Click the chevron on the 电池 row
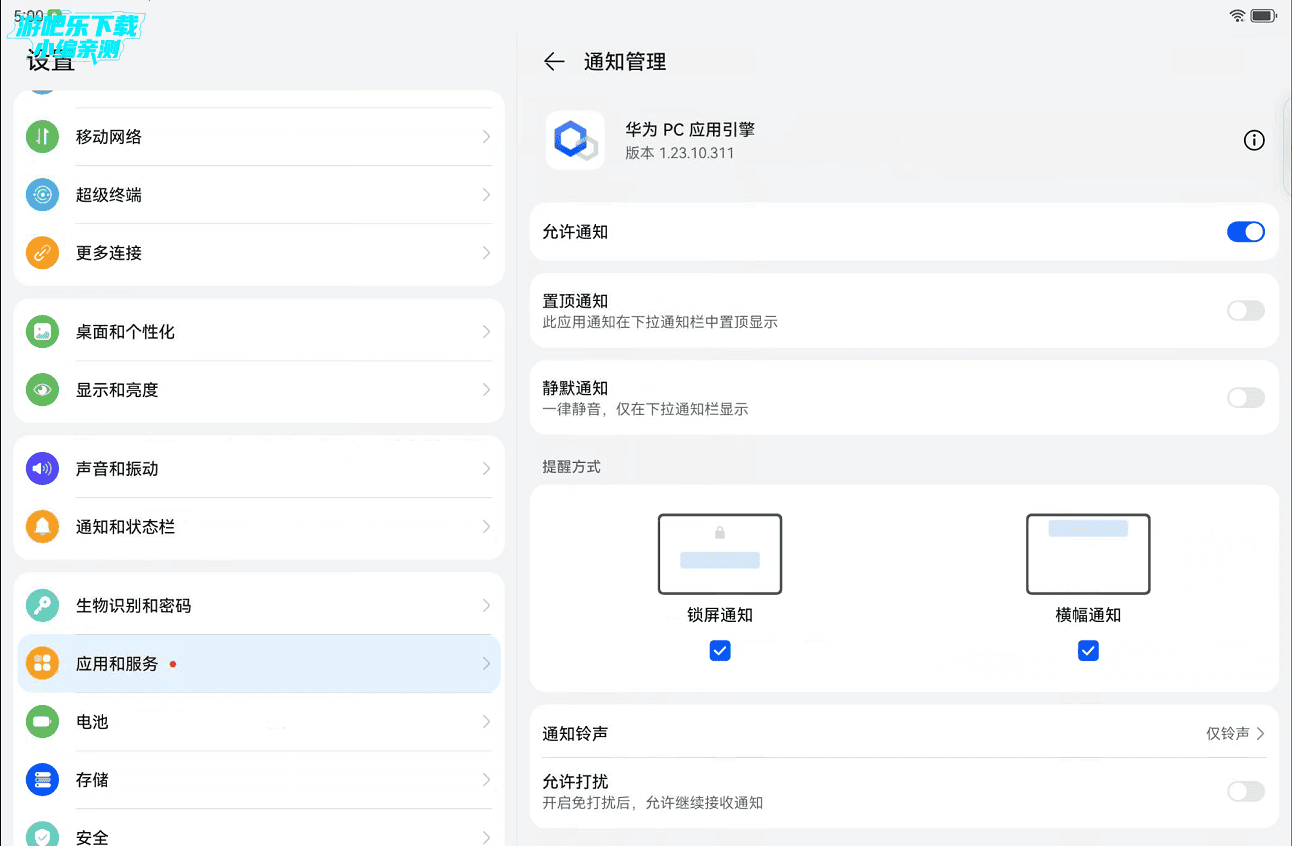The width and height of the screenshot is (1292, 846). pos(486,722)
